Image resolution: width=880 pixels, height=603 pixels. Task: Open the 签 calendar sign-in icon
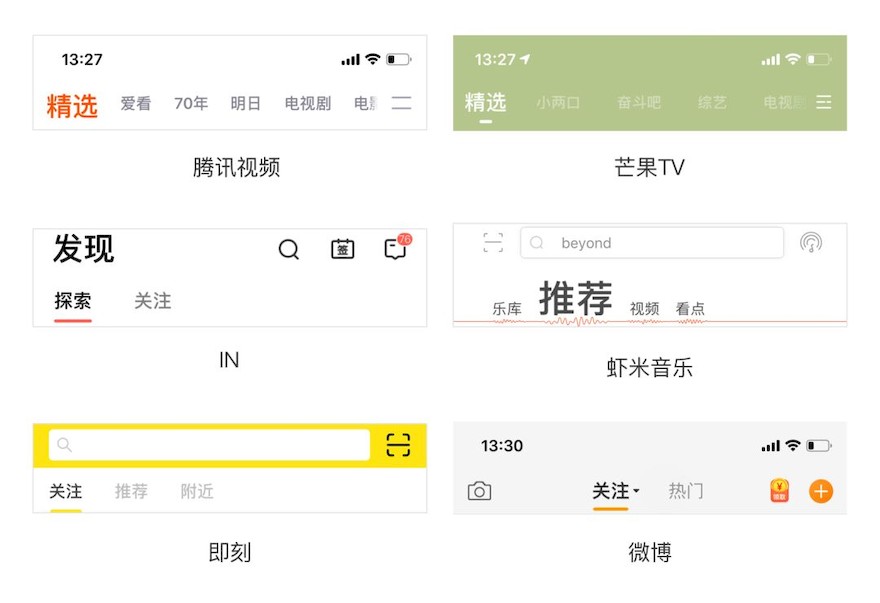click(x=342, y=249)
